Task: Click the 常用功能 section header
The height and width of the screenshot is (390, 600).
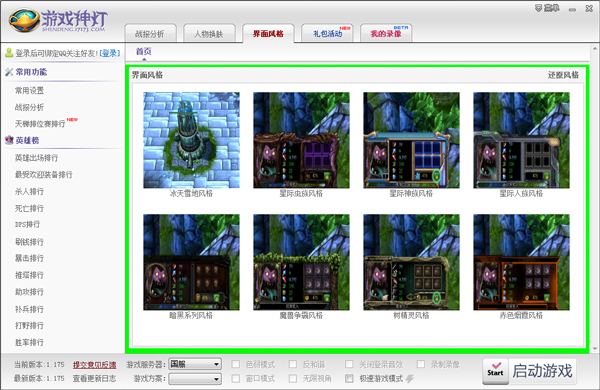Action: coord(31,72)
